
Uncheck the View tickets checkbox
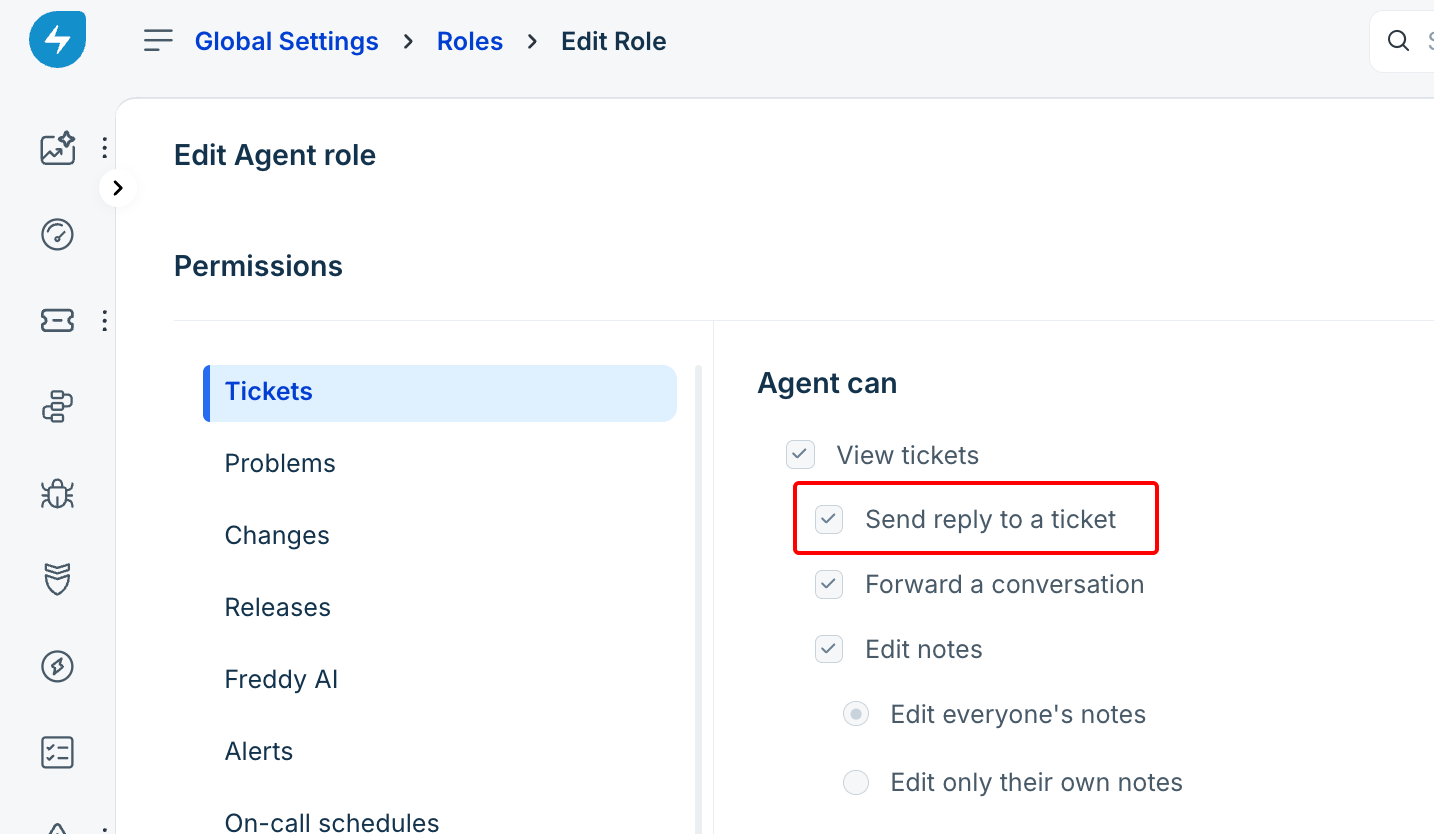pos(800,455)
